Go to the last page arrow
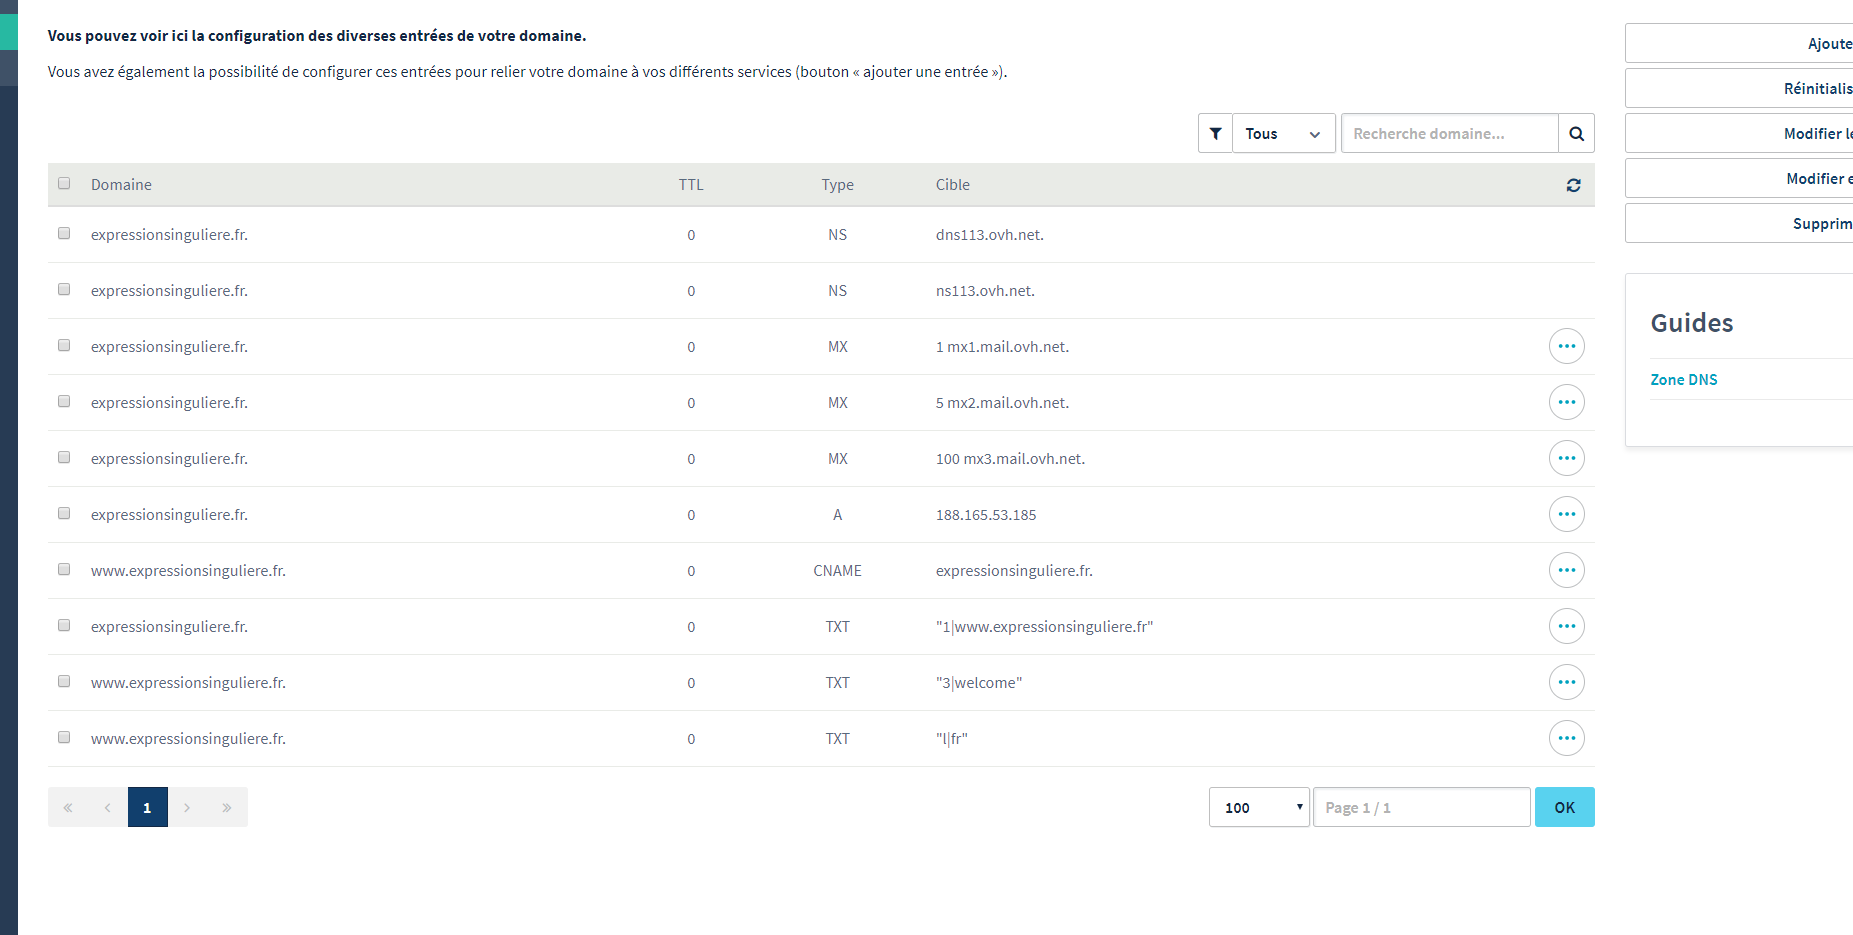 click(x=227, y=807)
